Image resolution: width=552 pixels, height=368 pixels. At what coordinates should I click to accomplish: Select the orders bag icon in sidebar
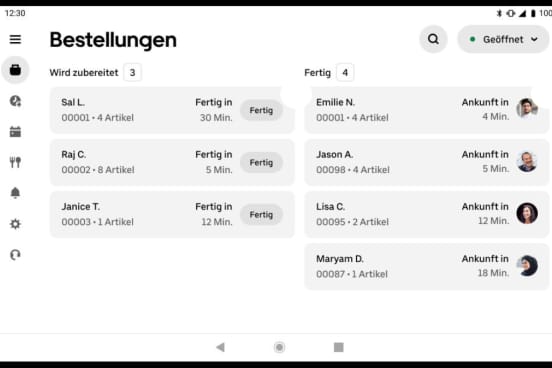pyautogui.click(x=15, y=70)
